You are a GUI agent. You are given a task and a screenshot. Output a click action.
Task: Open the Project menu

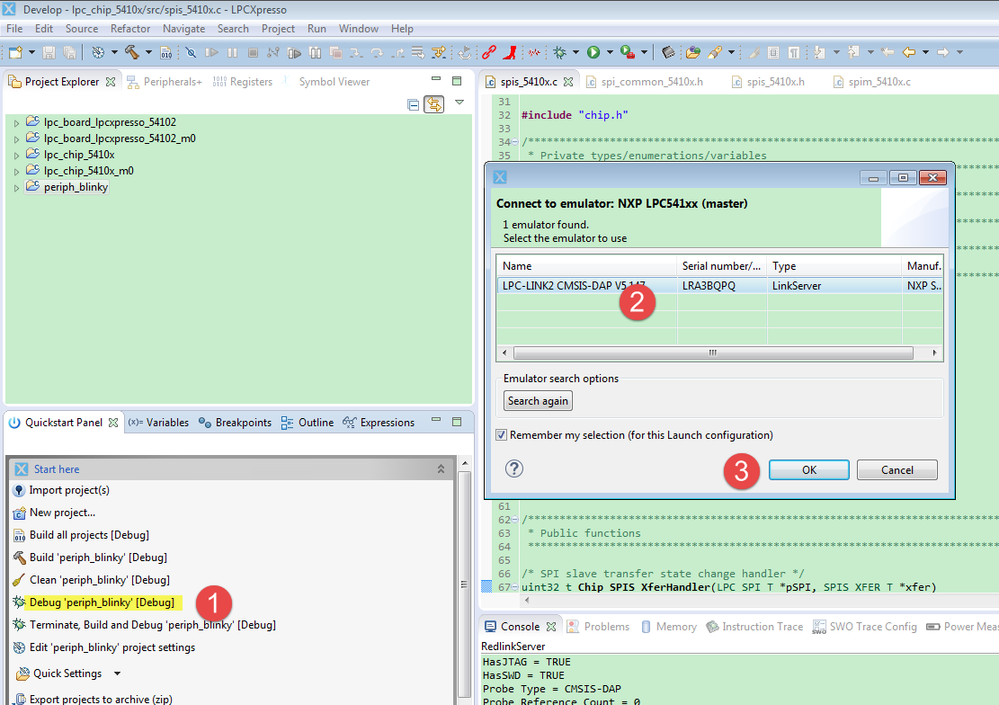[278, 29]
